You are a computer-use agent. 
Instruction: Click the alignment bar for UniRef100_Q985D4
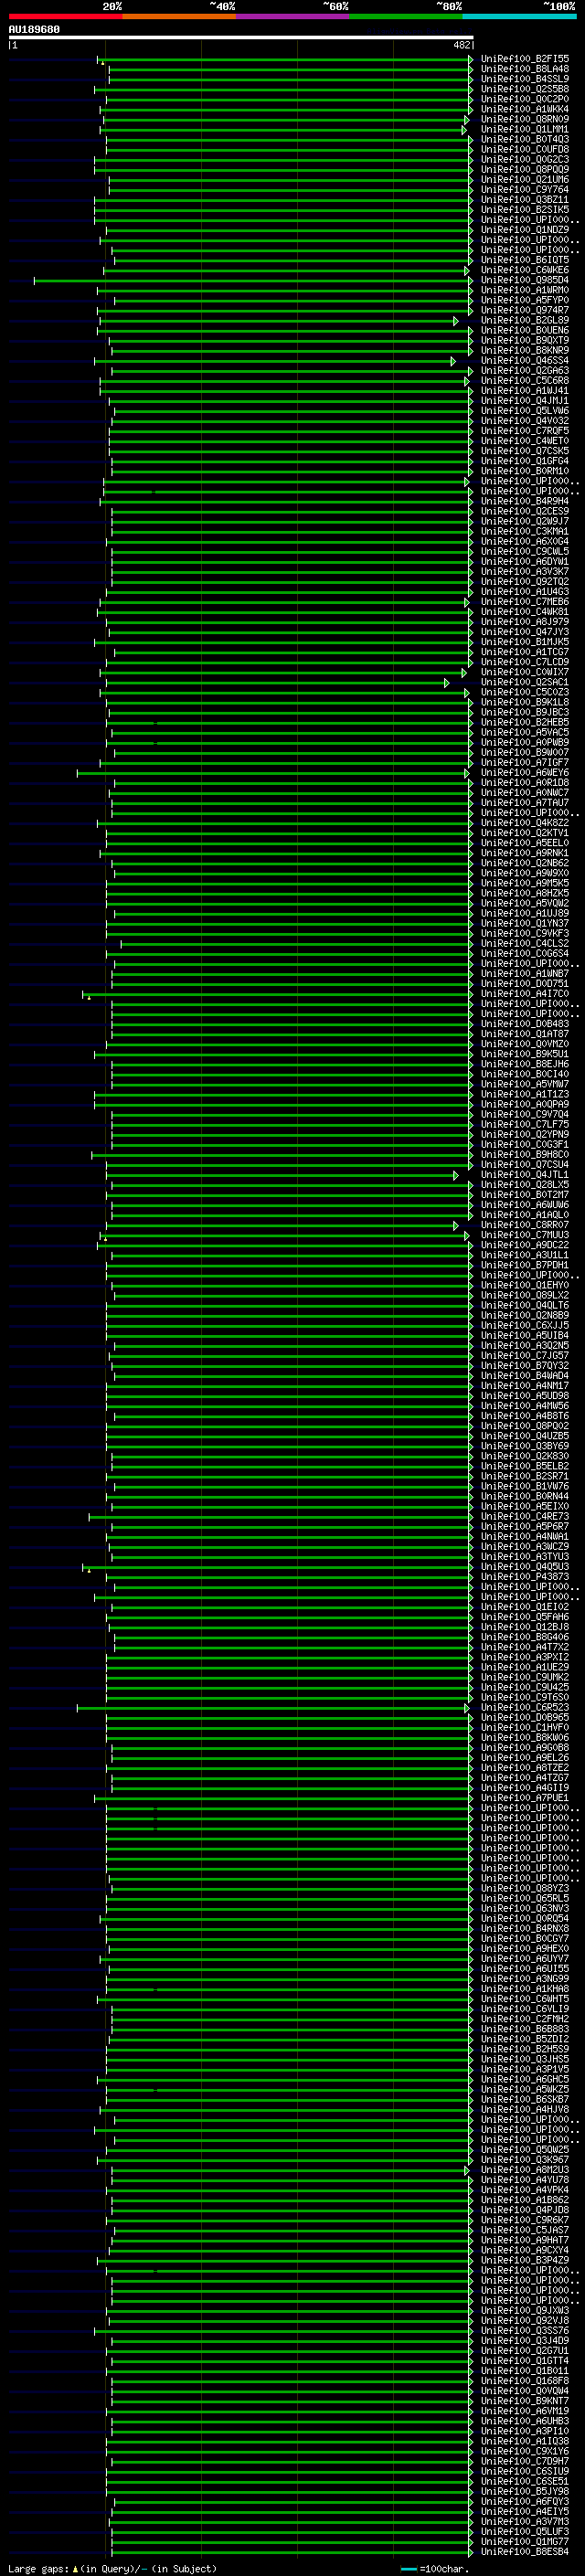coord(253,281)
